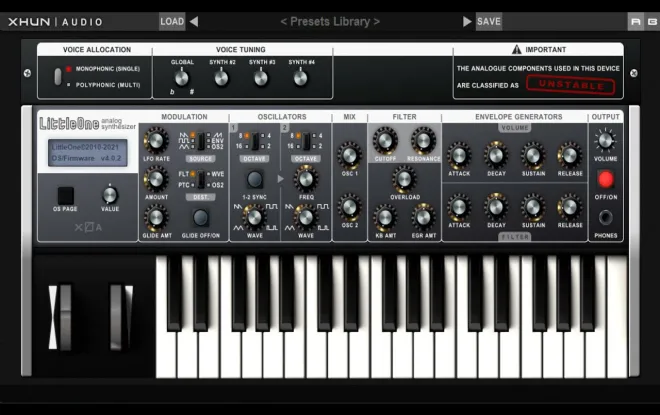Screen dimensions: 660x415
Task: Click the LOAD preset button
Action: click(x=172, y=21)
